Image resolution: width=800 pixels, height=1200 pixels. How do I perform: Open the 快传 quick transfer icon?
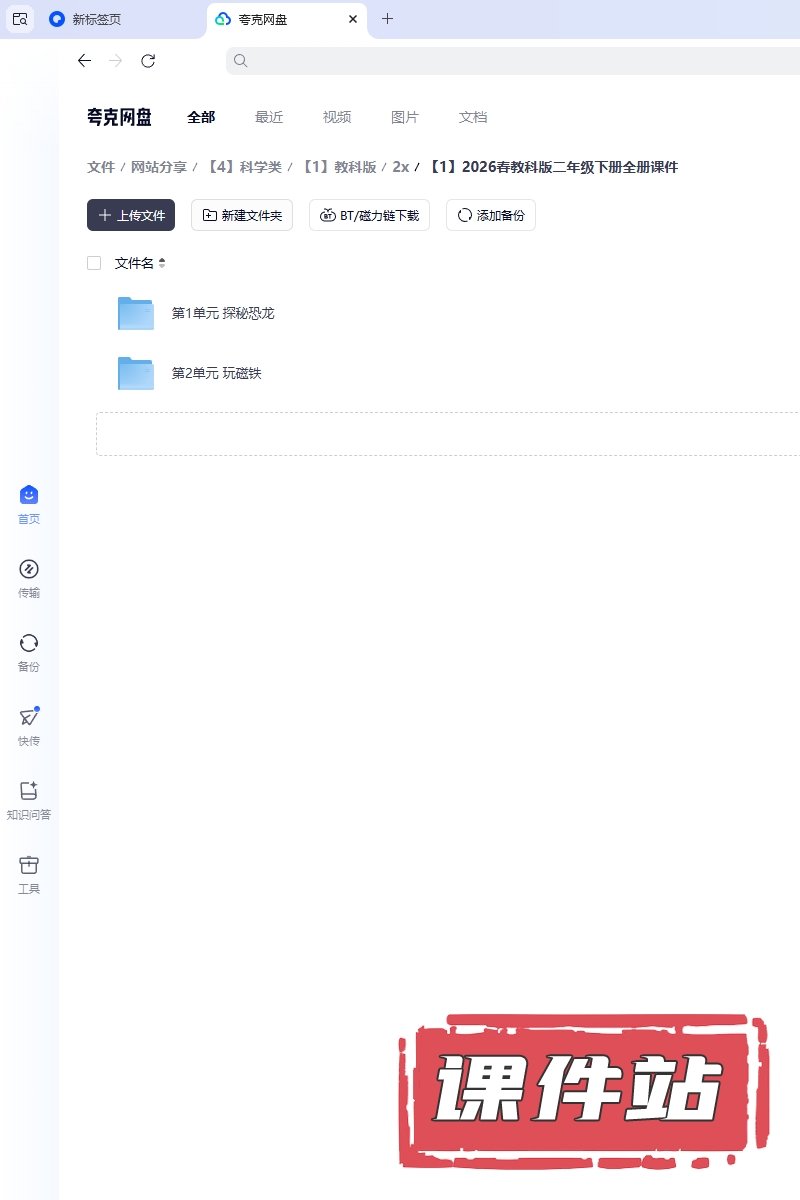pos(29,718)
